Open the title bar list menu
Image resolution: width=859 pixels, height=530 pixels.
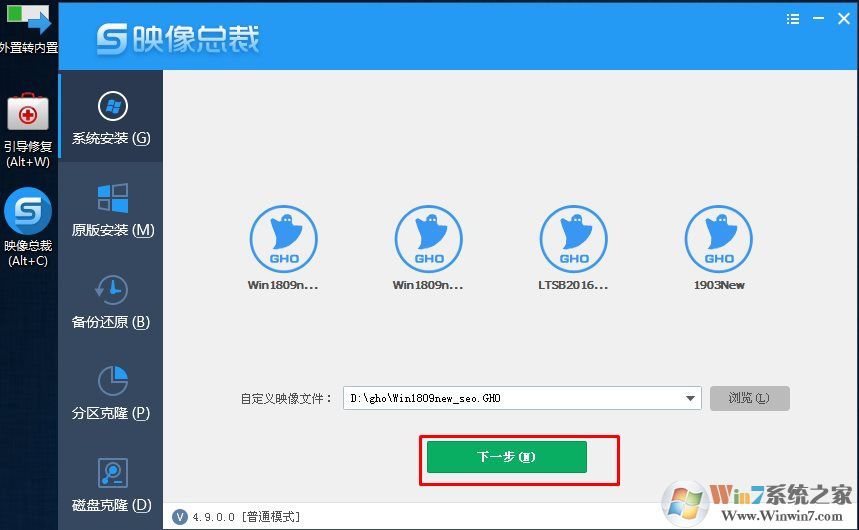(x=793, y=19)
